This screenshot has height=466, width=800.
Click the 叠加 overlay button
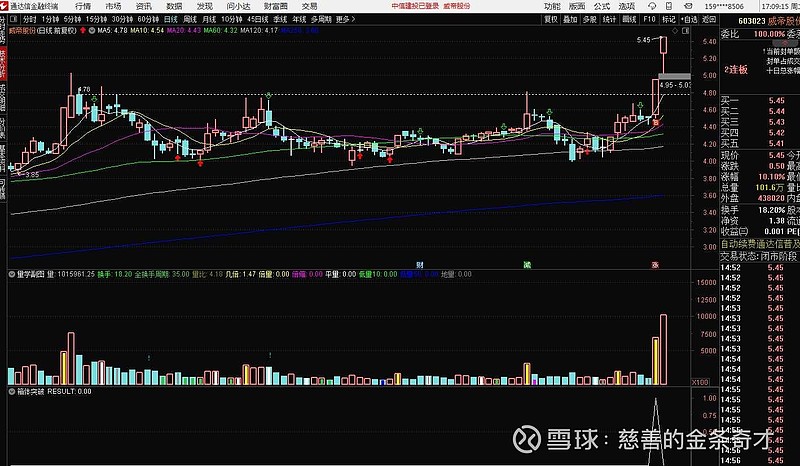[570, 19]
